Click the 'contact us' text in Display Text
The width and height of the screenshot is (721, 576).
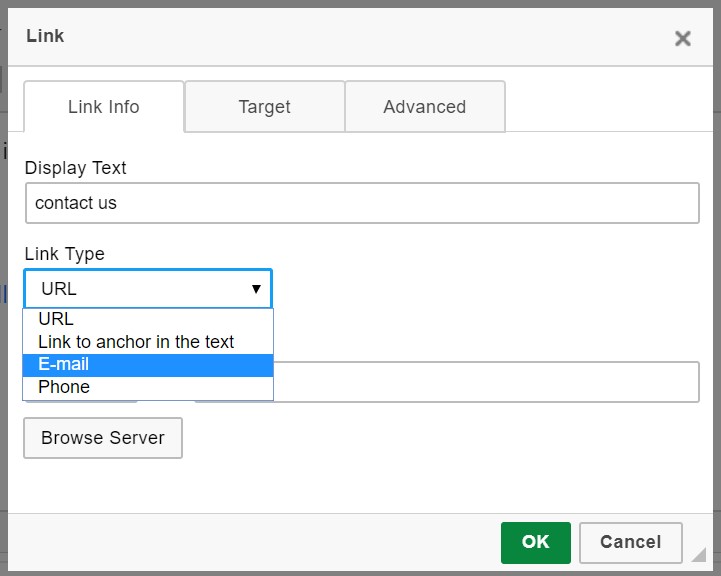[x=76, y=203]
